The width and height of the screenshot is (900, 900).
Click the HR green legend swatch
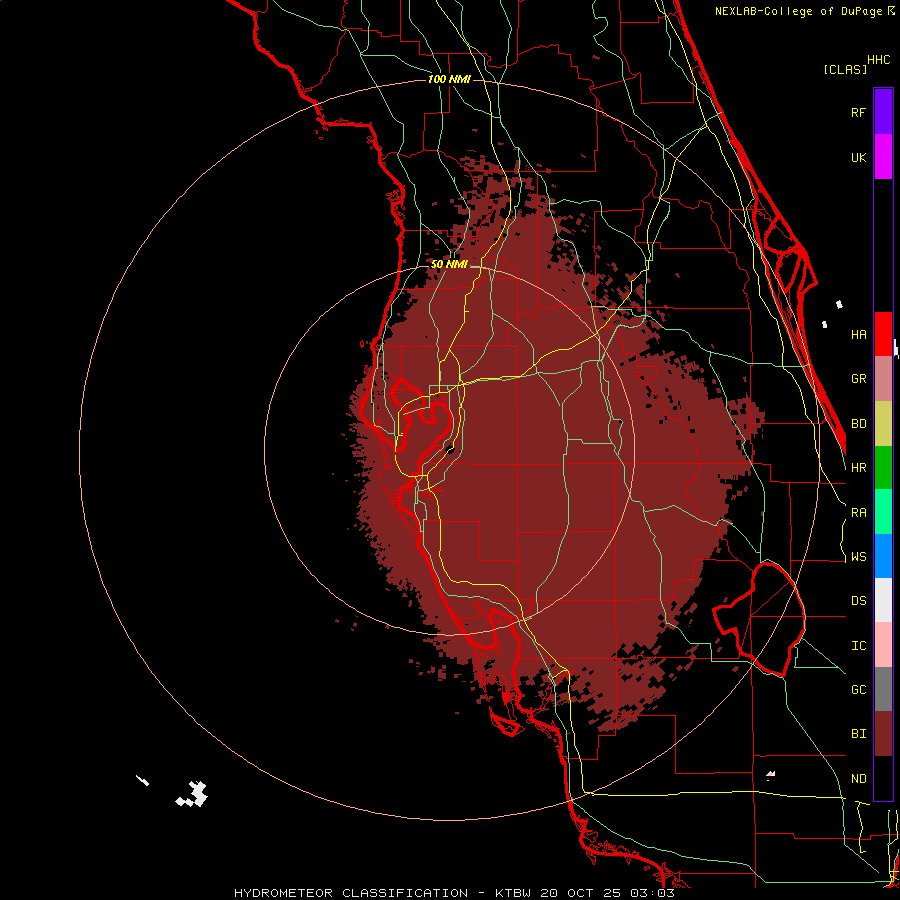pos(883,468)
